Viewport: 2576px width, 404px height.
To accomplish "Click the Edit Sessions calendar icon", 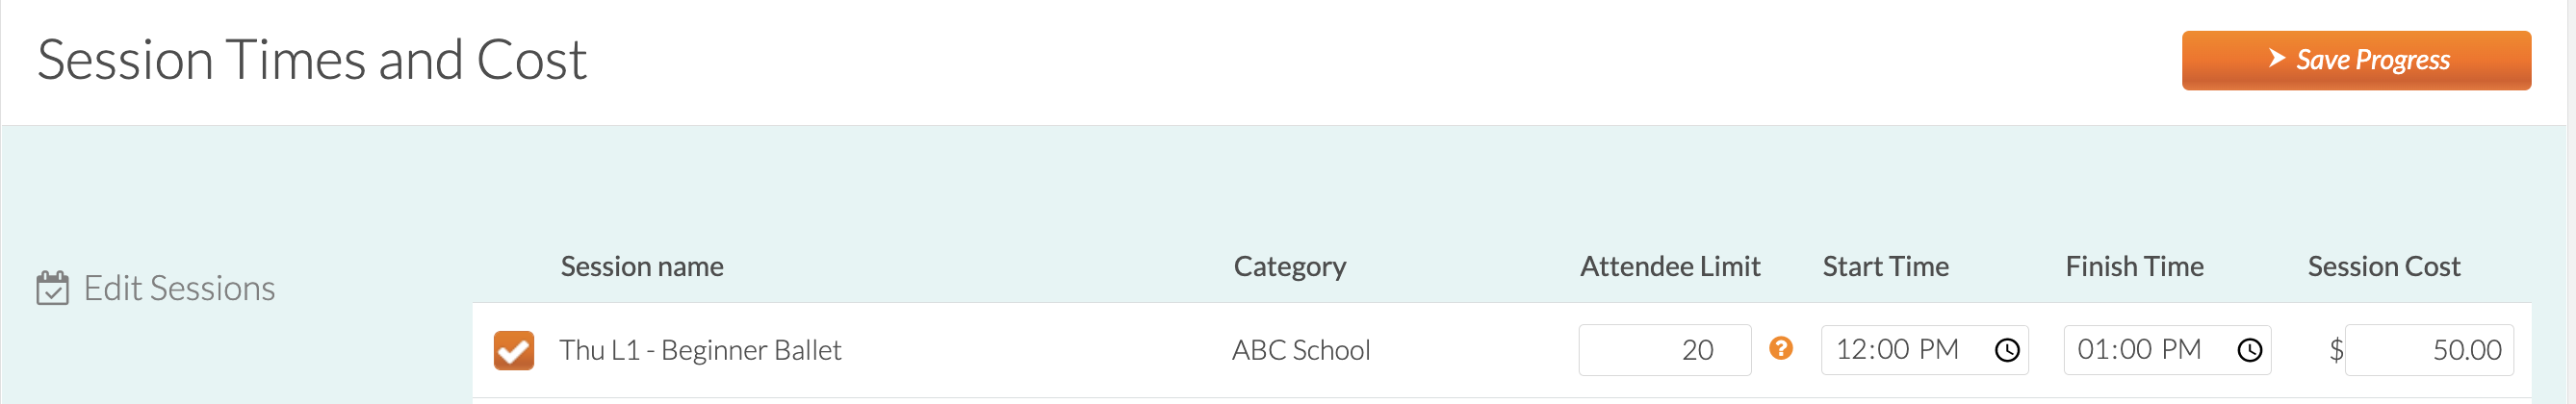I will [52, 288].
